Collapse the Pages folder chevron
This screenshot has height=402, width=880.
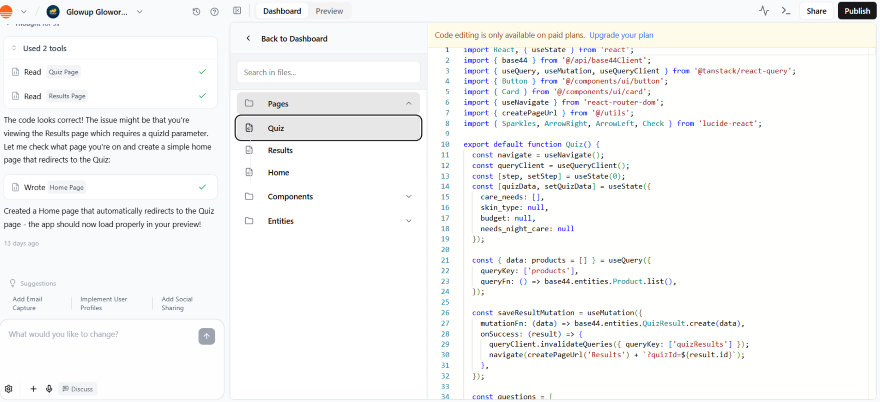pos(409,103)
